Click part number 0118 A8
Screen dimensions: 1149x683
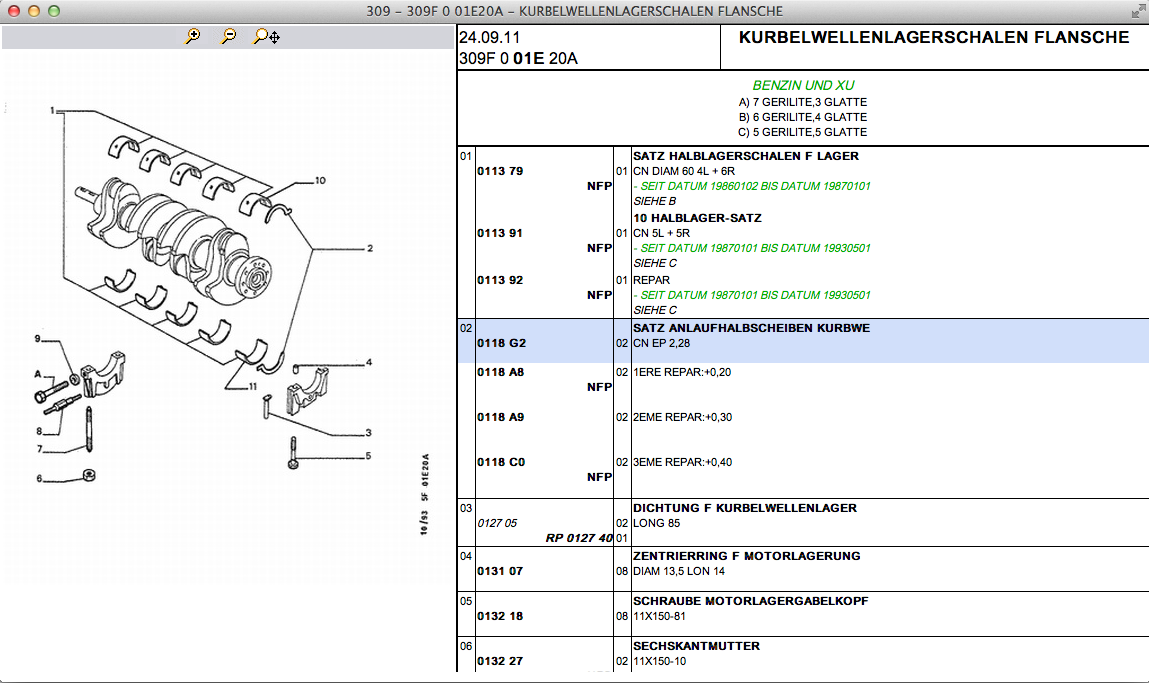[x=501, y=372]
